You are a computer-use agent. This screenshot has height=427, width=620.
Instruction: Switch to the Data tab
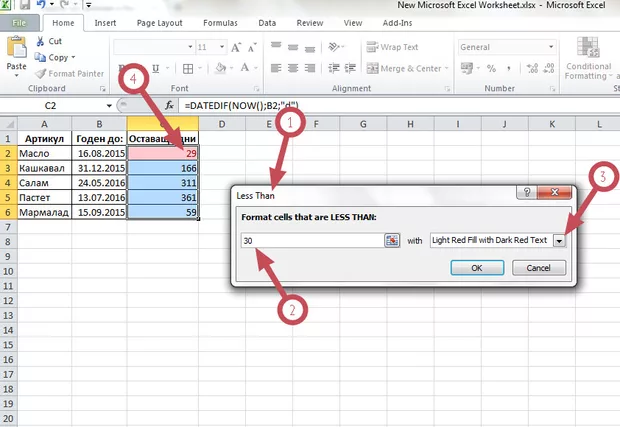pos(267,23)
